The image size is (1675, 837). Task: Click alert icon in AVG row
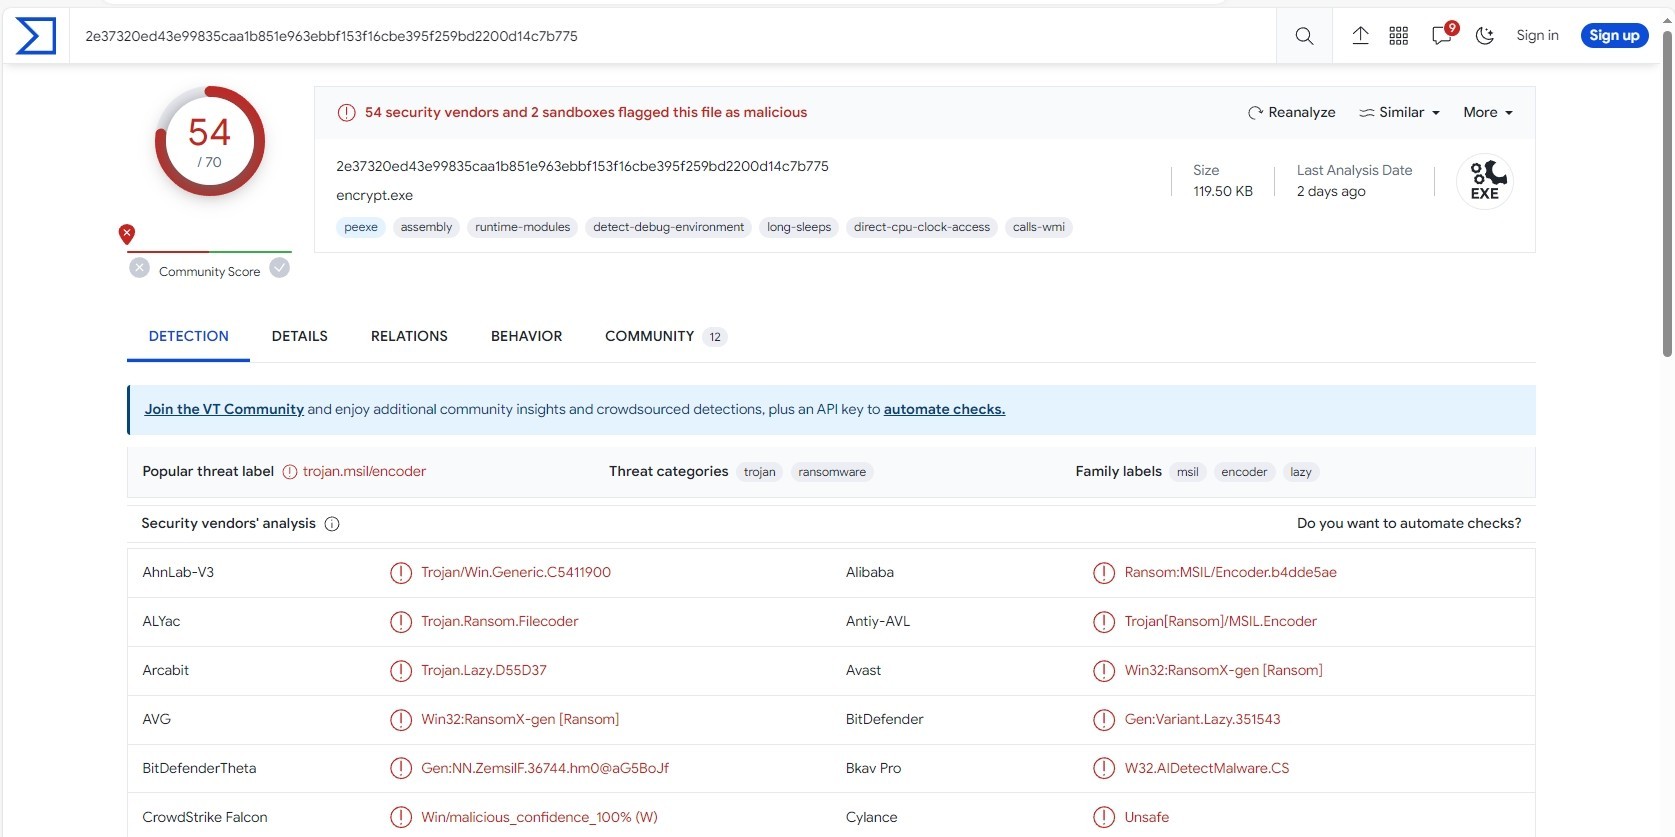(401, 720)
